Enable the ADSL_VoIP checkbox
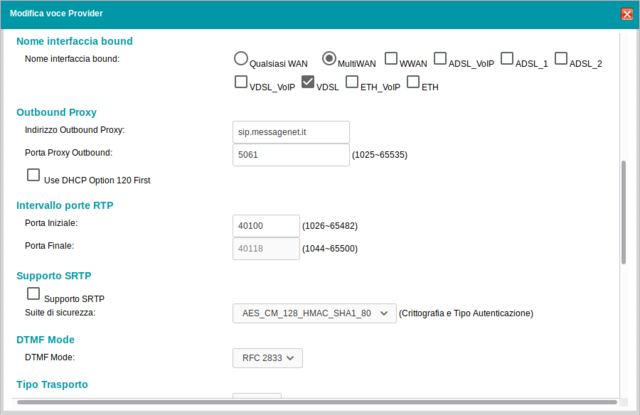The image size is (640, 415). [440, 58]
